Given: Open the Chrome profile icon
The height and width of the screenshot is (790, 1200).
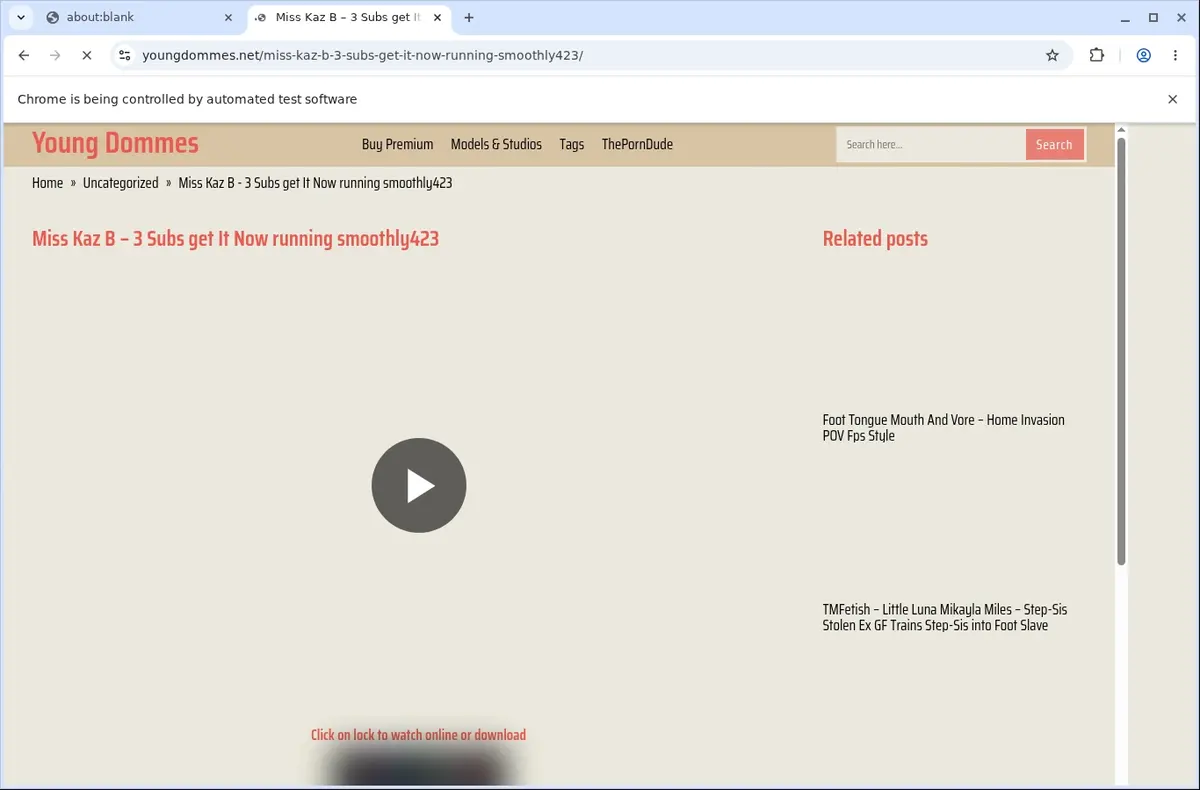Looking at the screenshot, I should 1143,55.
